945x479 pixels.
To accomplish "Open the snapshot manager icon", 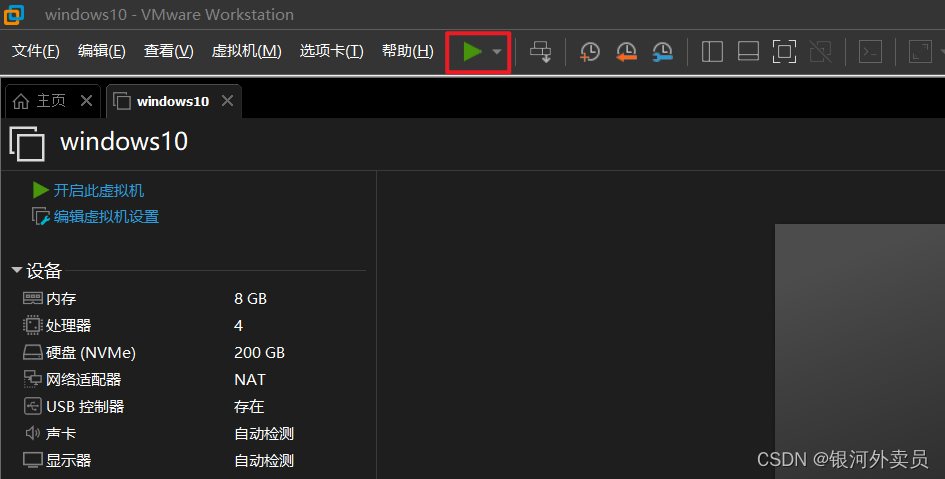I will click(662, 52).
